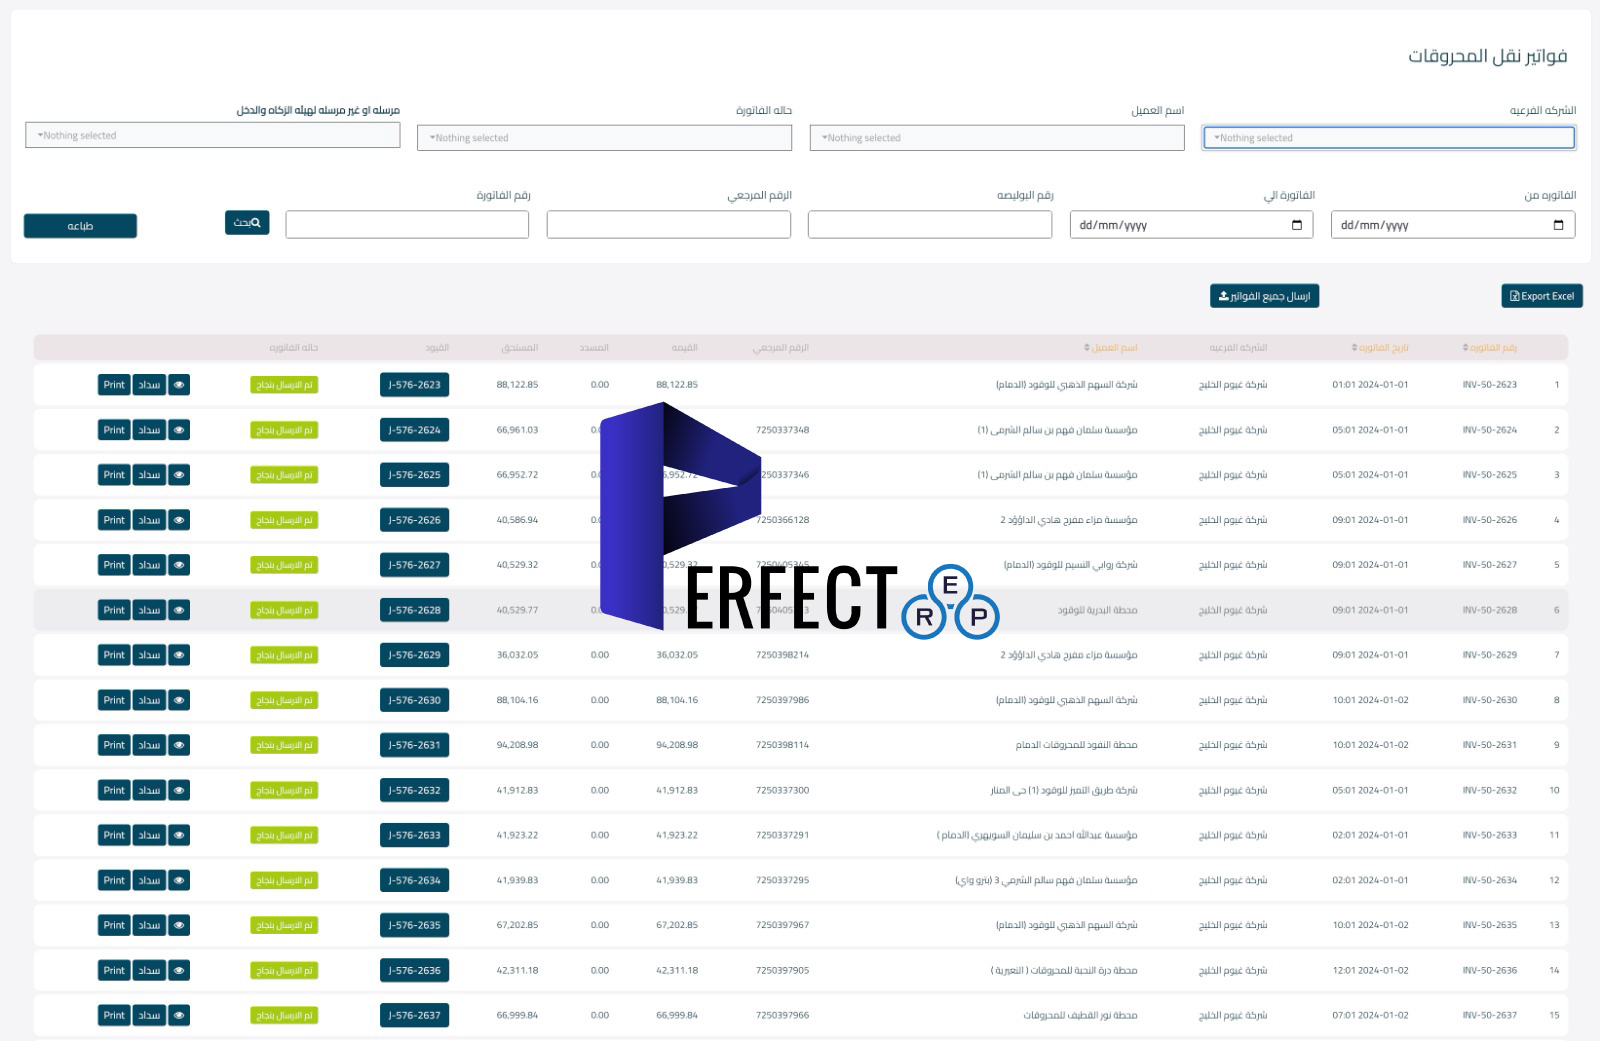View invoice INV-50-2625 via eye icon
The image size is (1600, 1041).
[x=179, y=475]
